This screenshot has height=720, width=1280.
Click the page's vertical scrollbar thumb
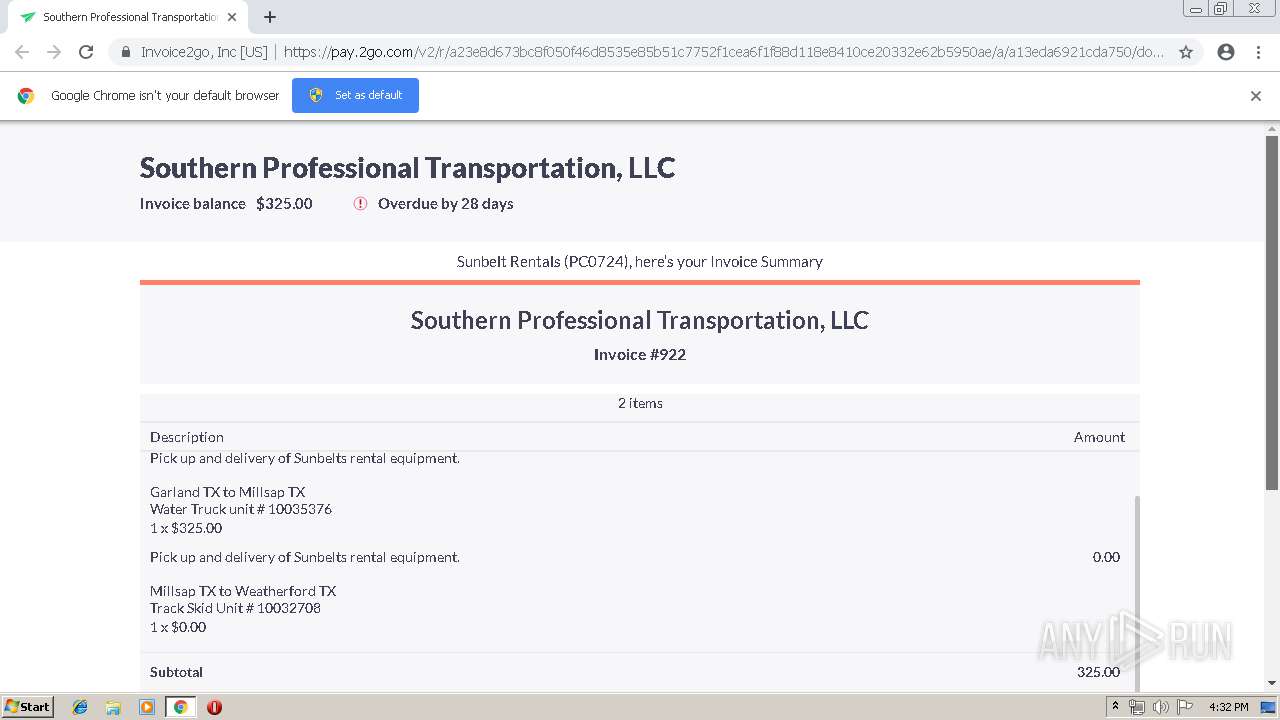pyautogui.click(x=1272, y=310)
